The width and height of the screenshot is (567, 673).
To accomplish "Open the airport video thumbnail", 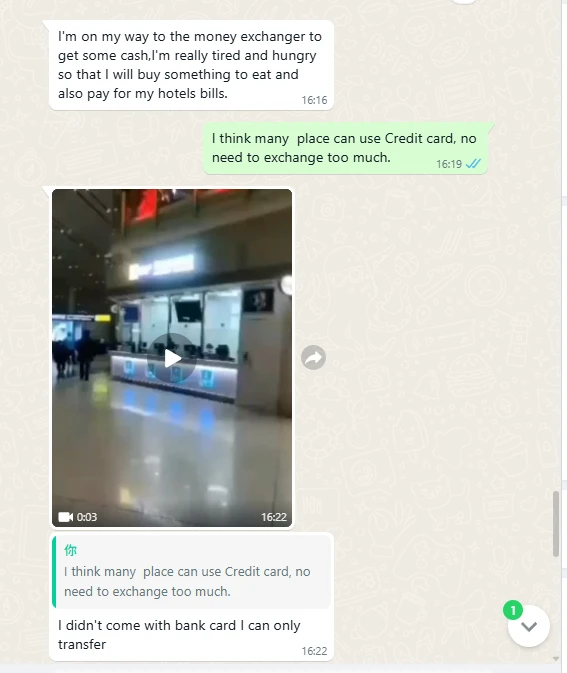I will tap(172, 358).
